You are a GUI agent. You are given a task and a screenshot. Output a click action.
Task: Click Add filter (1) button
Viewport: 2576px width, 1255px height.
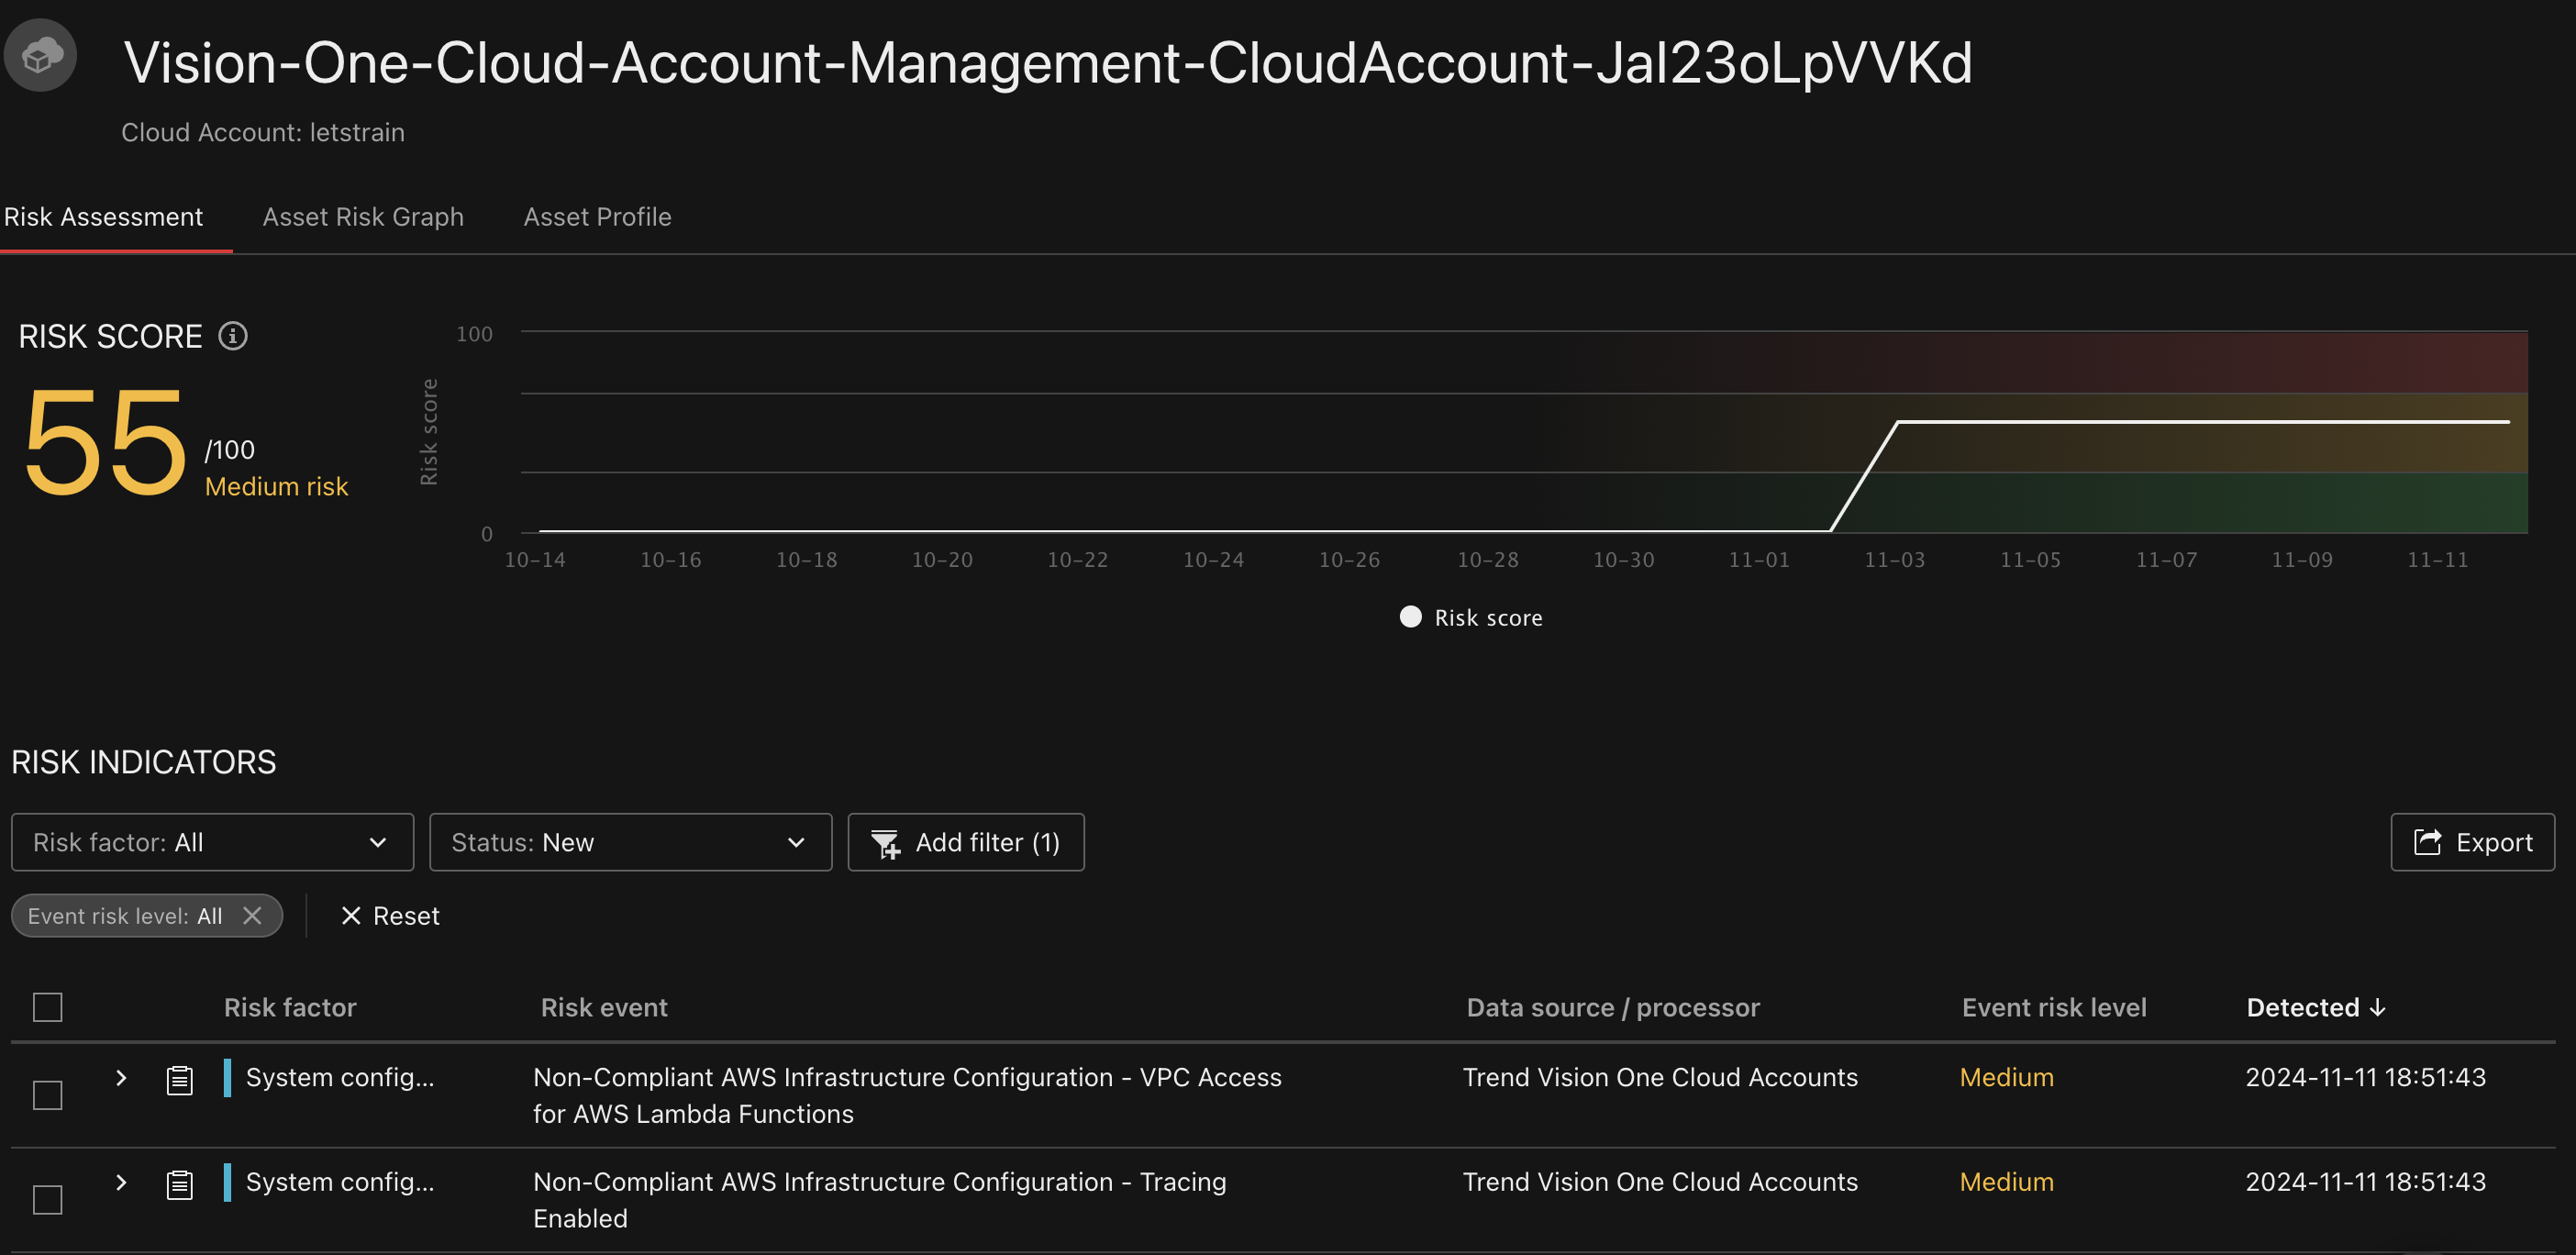[966, 841]
